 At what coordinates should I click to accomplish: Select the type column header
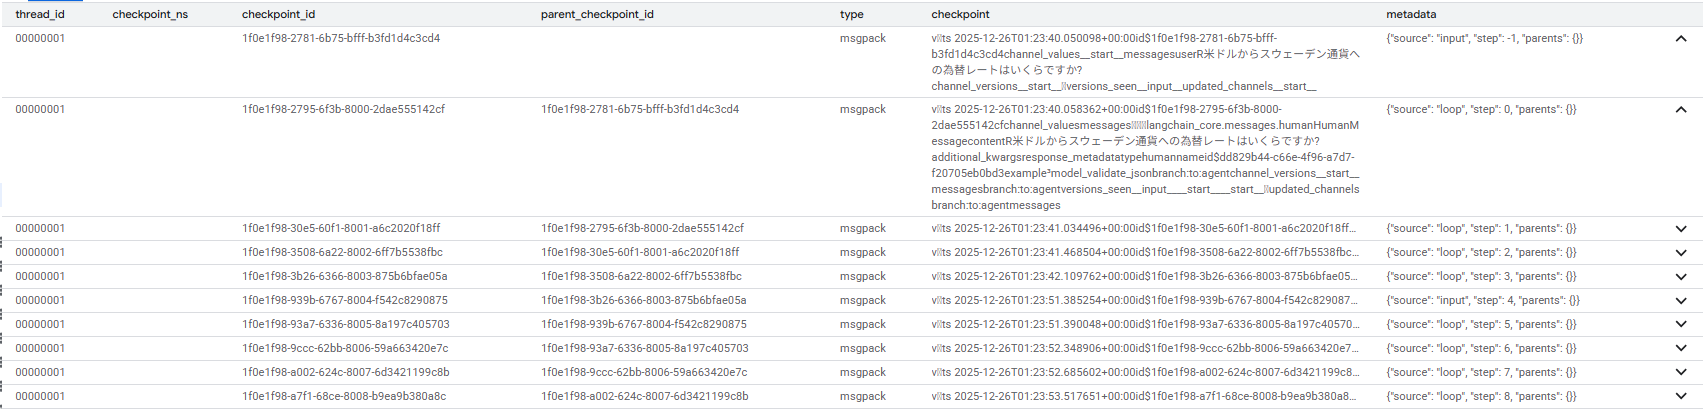click(x=851, y=14)
